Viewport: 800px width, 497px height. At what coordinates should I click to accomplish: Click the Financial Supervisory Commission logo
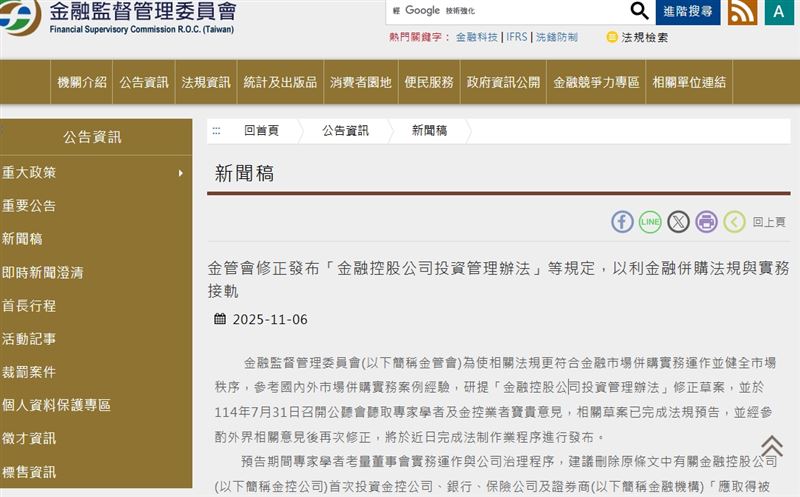tap(19, 16)
